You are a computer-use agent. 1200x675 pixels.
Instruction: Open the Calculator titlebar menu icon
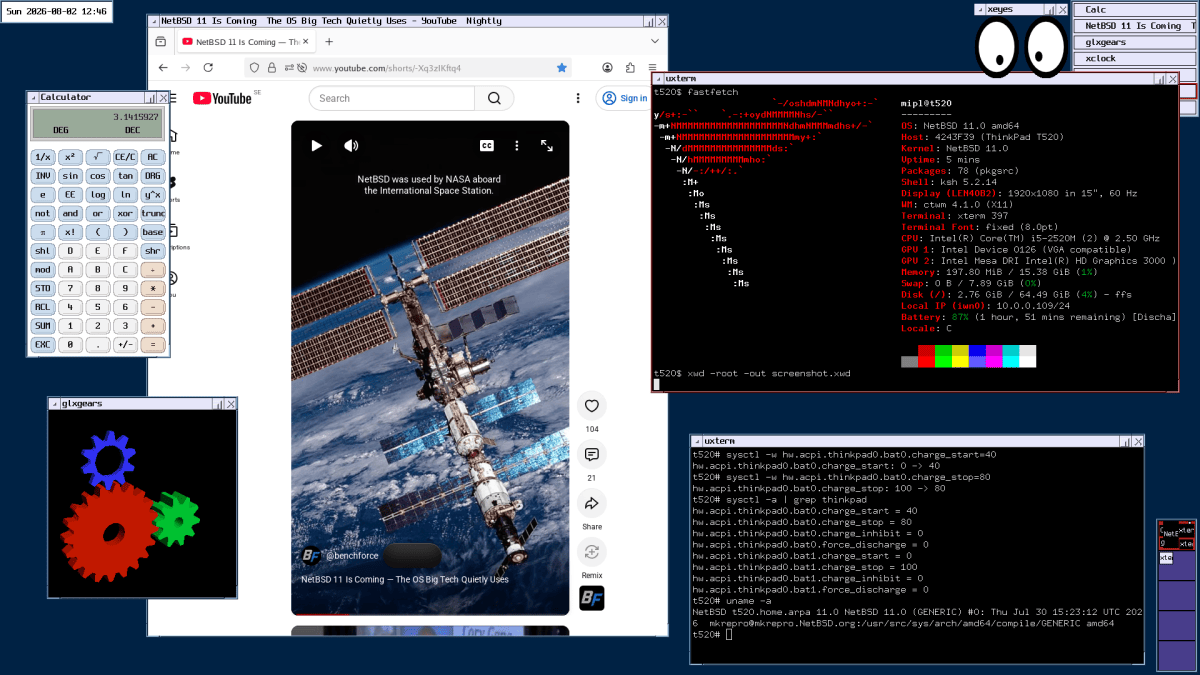[x=33, y=97]
